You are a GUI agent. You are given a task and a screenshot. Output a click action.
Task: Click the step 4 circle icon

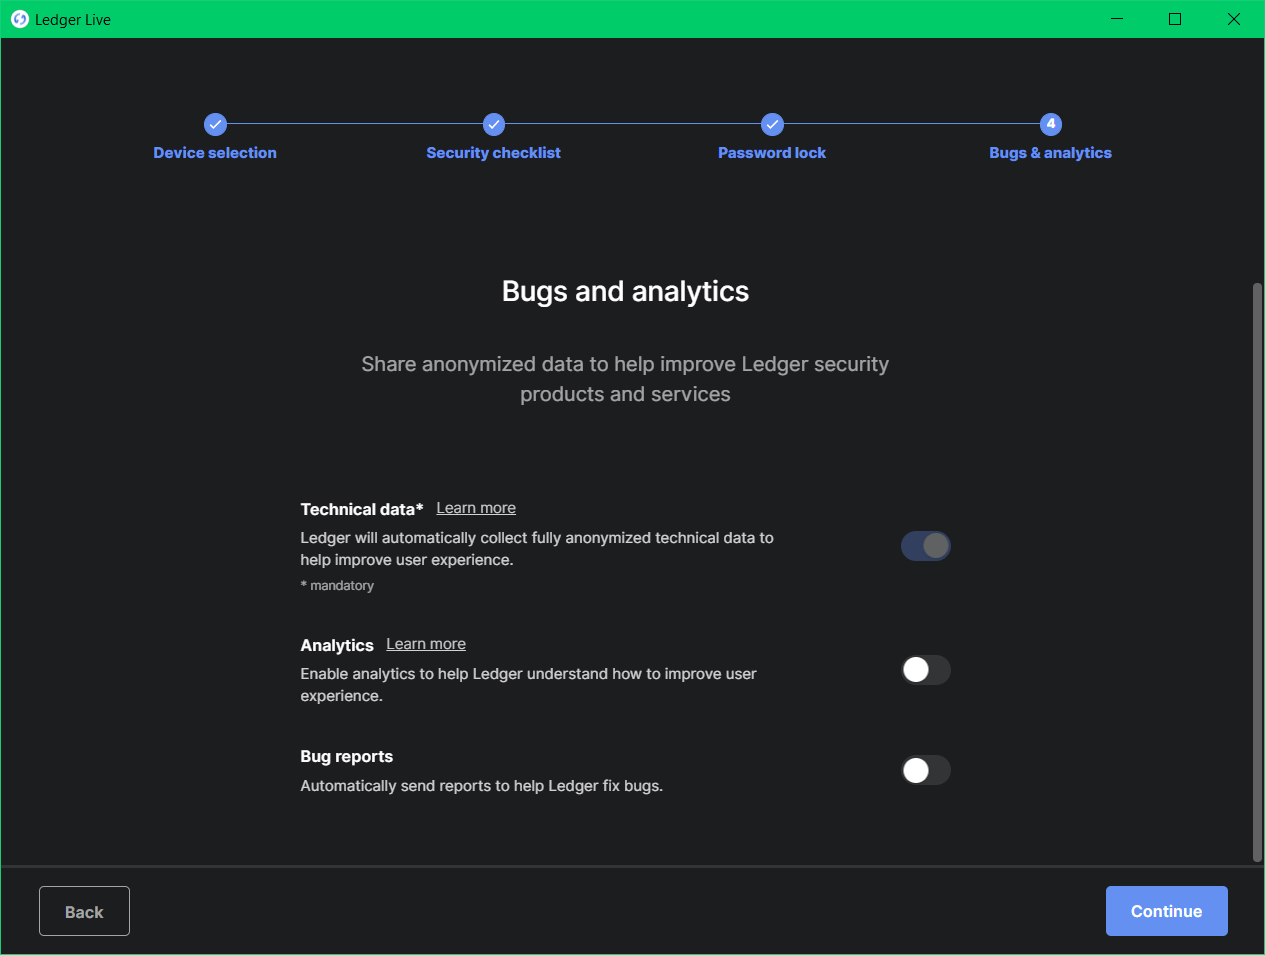tap(1051, 124)
